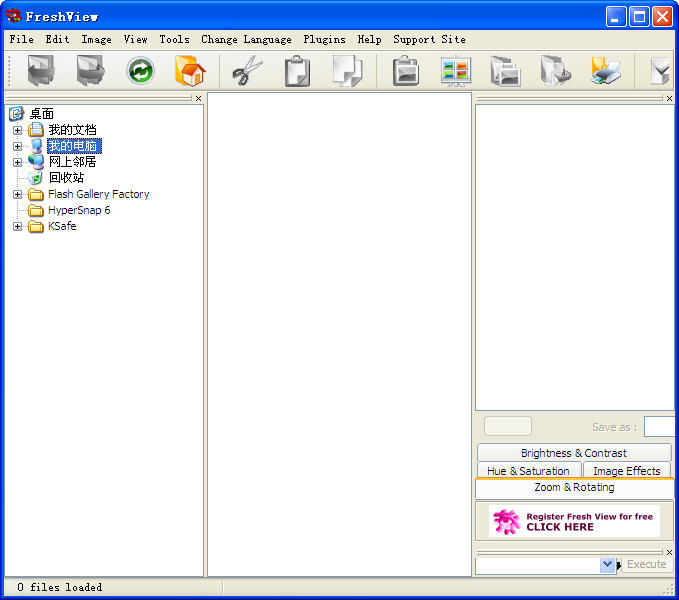This screenshot has height=600, width=679.
Task: Expand the Flash Gallery Factory folder node
Action: 17,194
